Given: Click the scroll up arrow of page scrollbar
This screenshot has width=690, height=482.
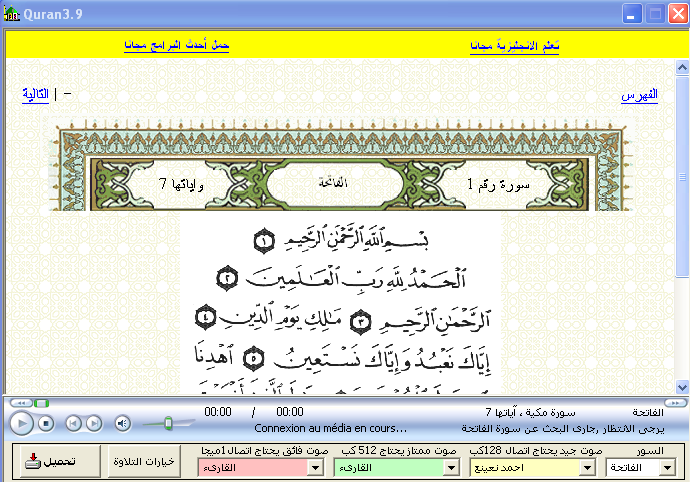Looking at the screenshot, I should pos(682,67).
